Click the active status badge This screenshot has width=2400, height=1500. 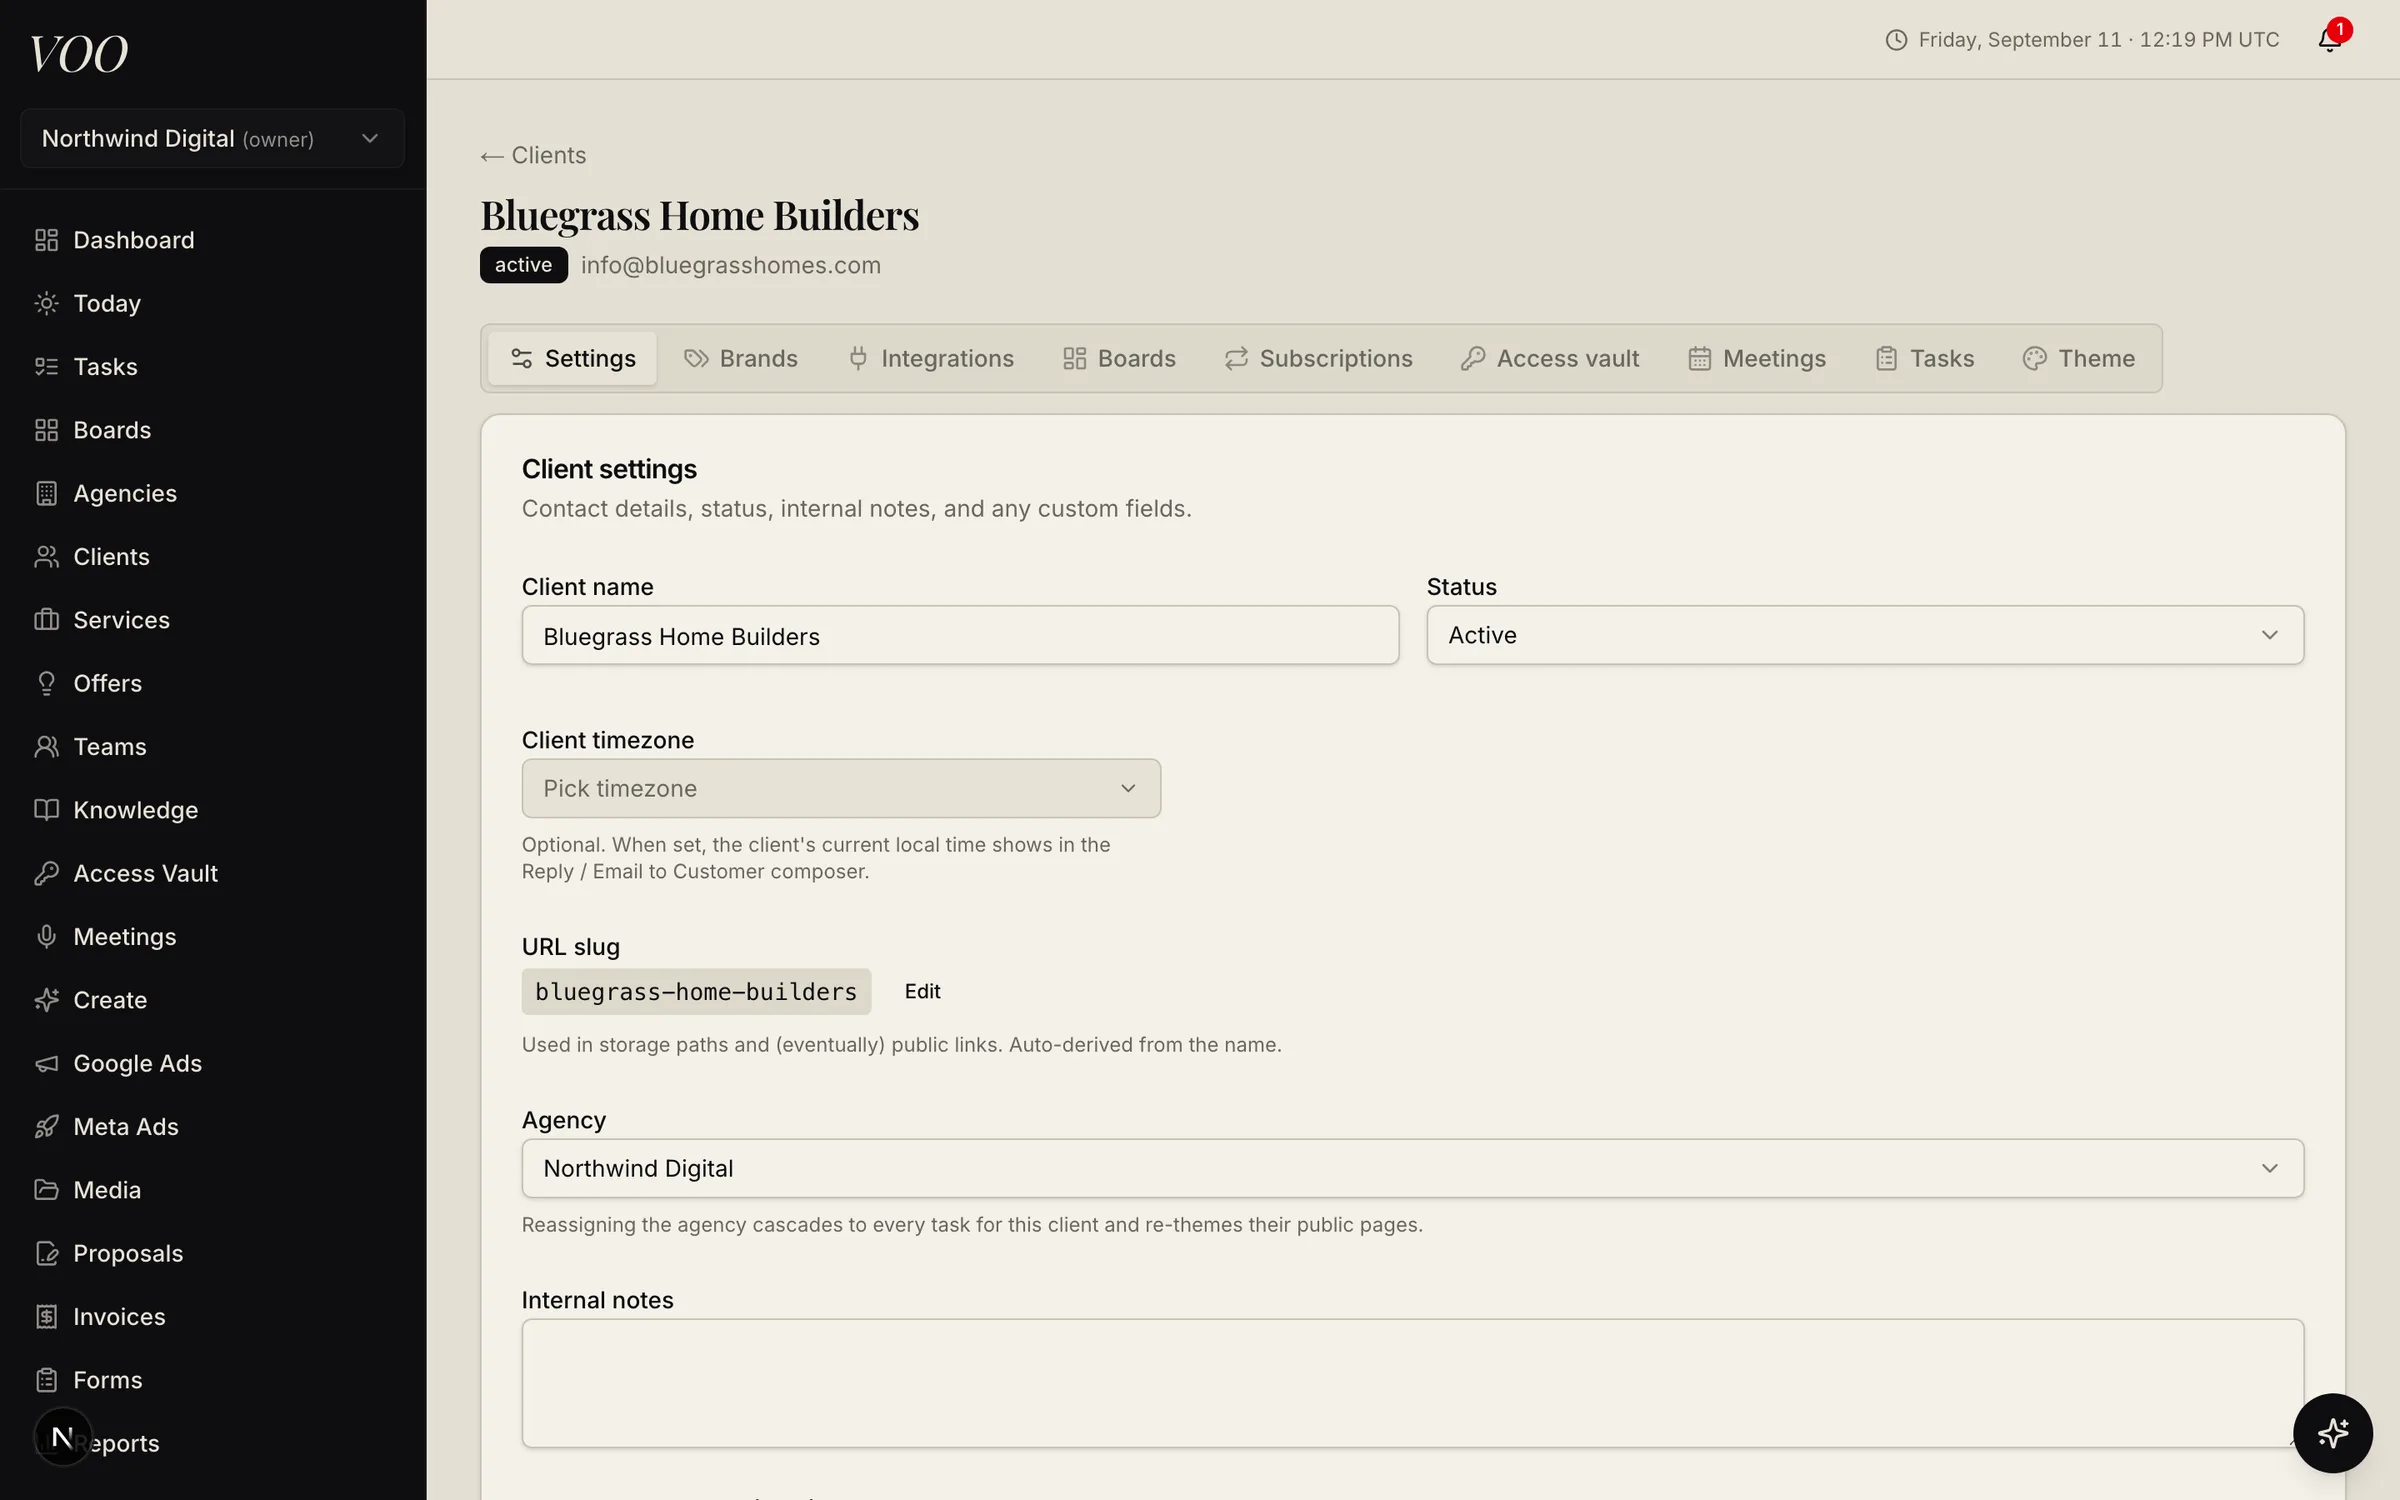tap(523, 265)
